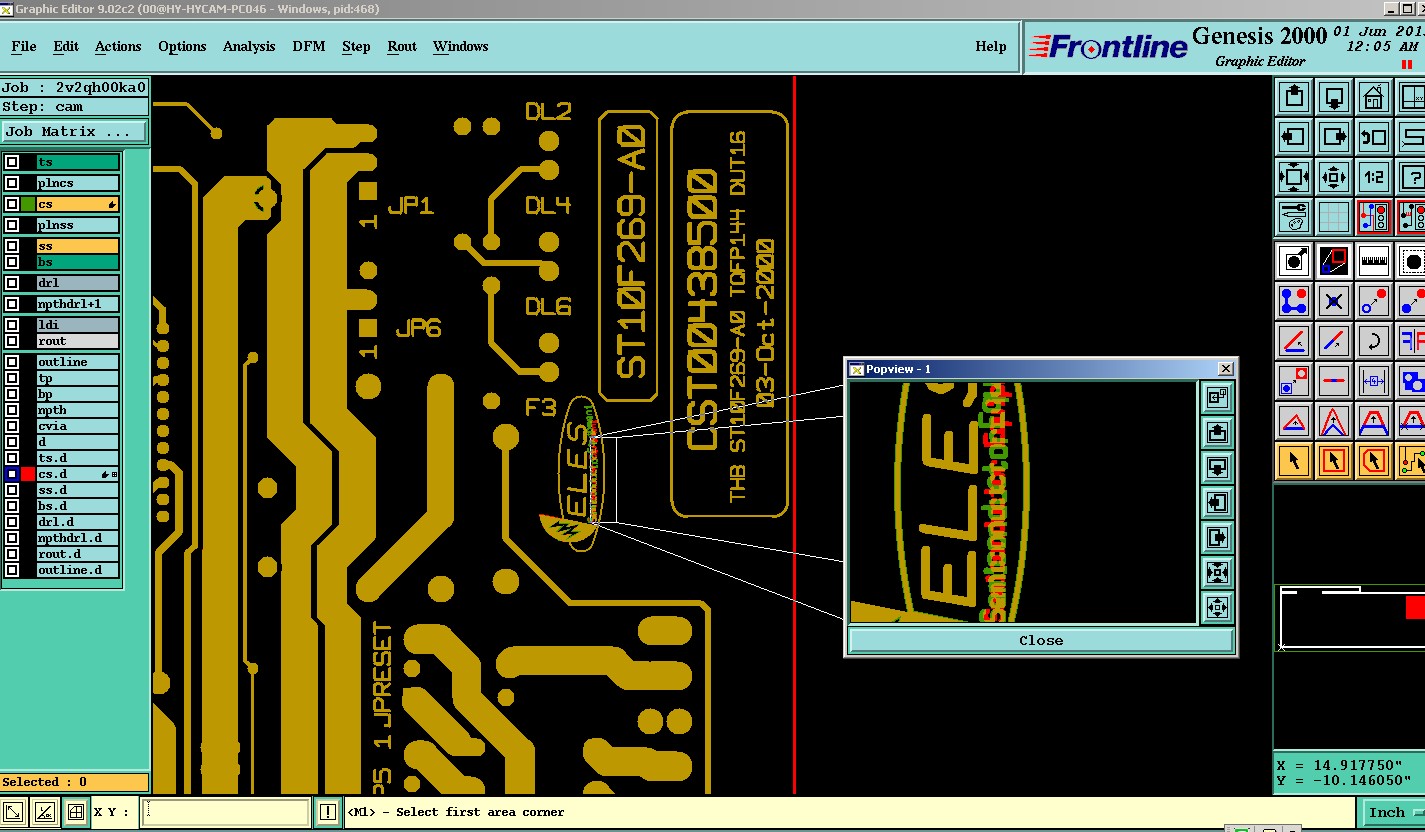The height and width of the screenshot is (832, 1425).
Task: Select the ldi layer name
Action: pyautogui.click(x=78, y=325)
